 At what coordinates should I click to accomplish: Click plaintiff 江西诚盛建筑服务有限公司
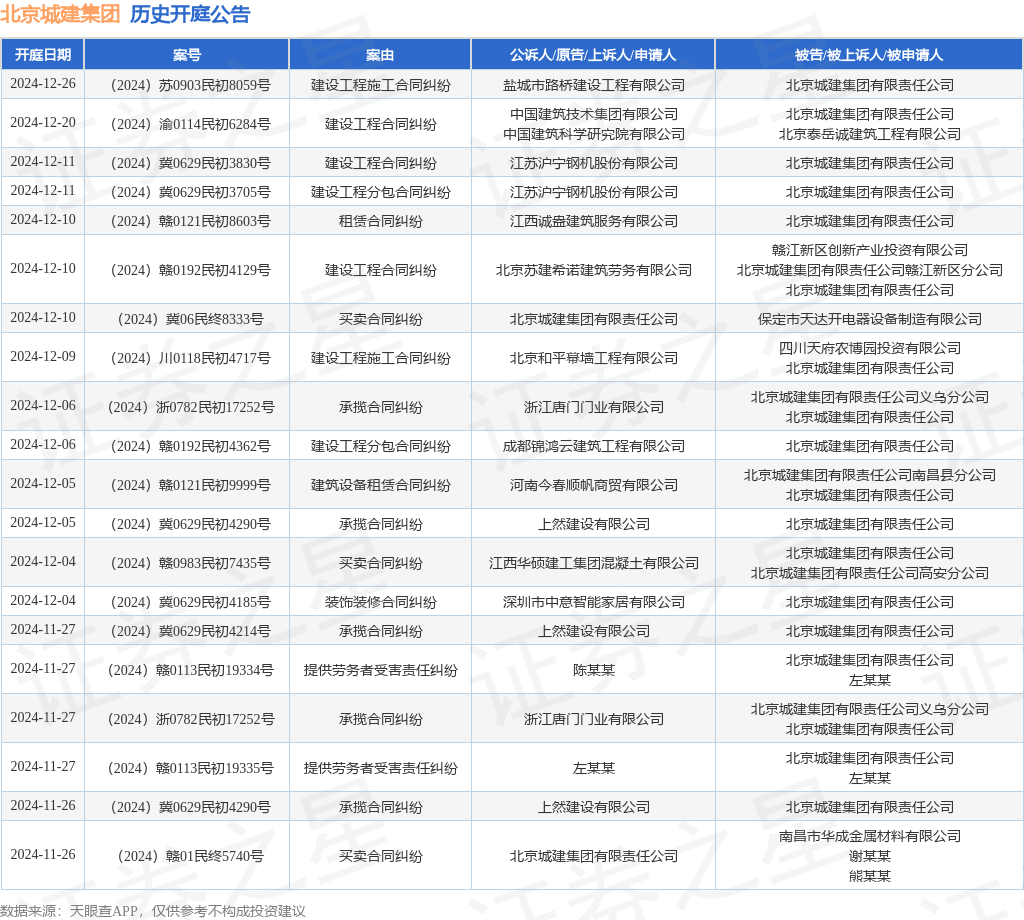click(x=594, y=221)
